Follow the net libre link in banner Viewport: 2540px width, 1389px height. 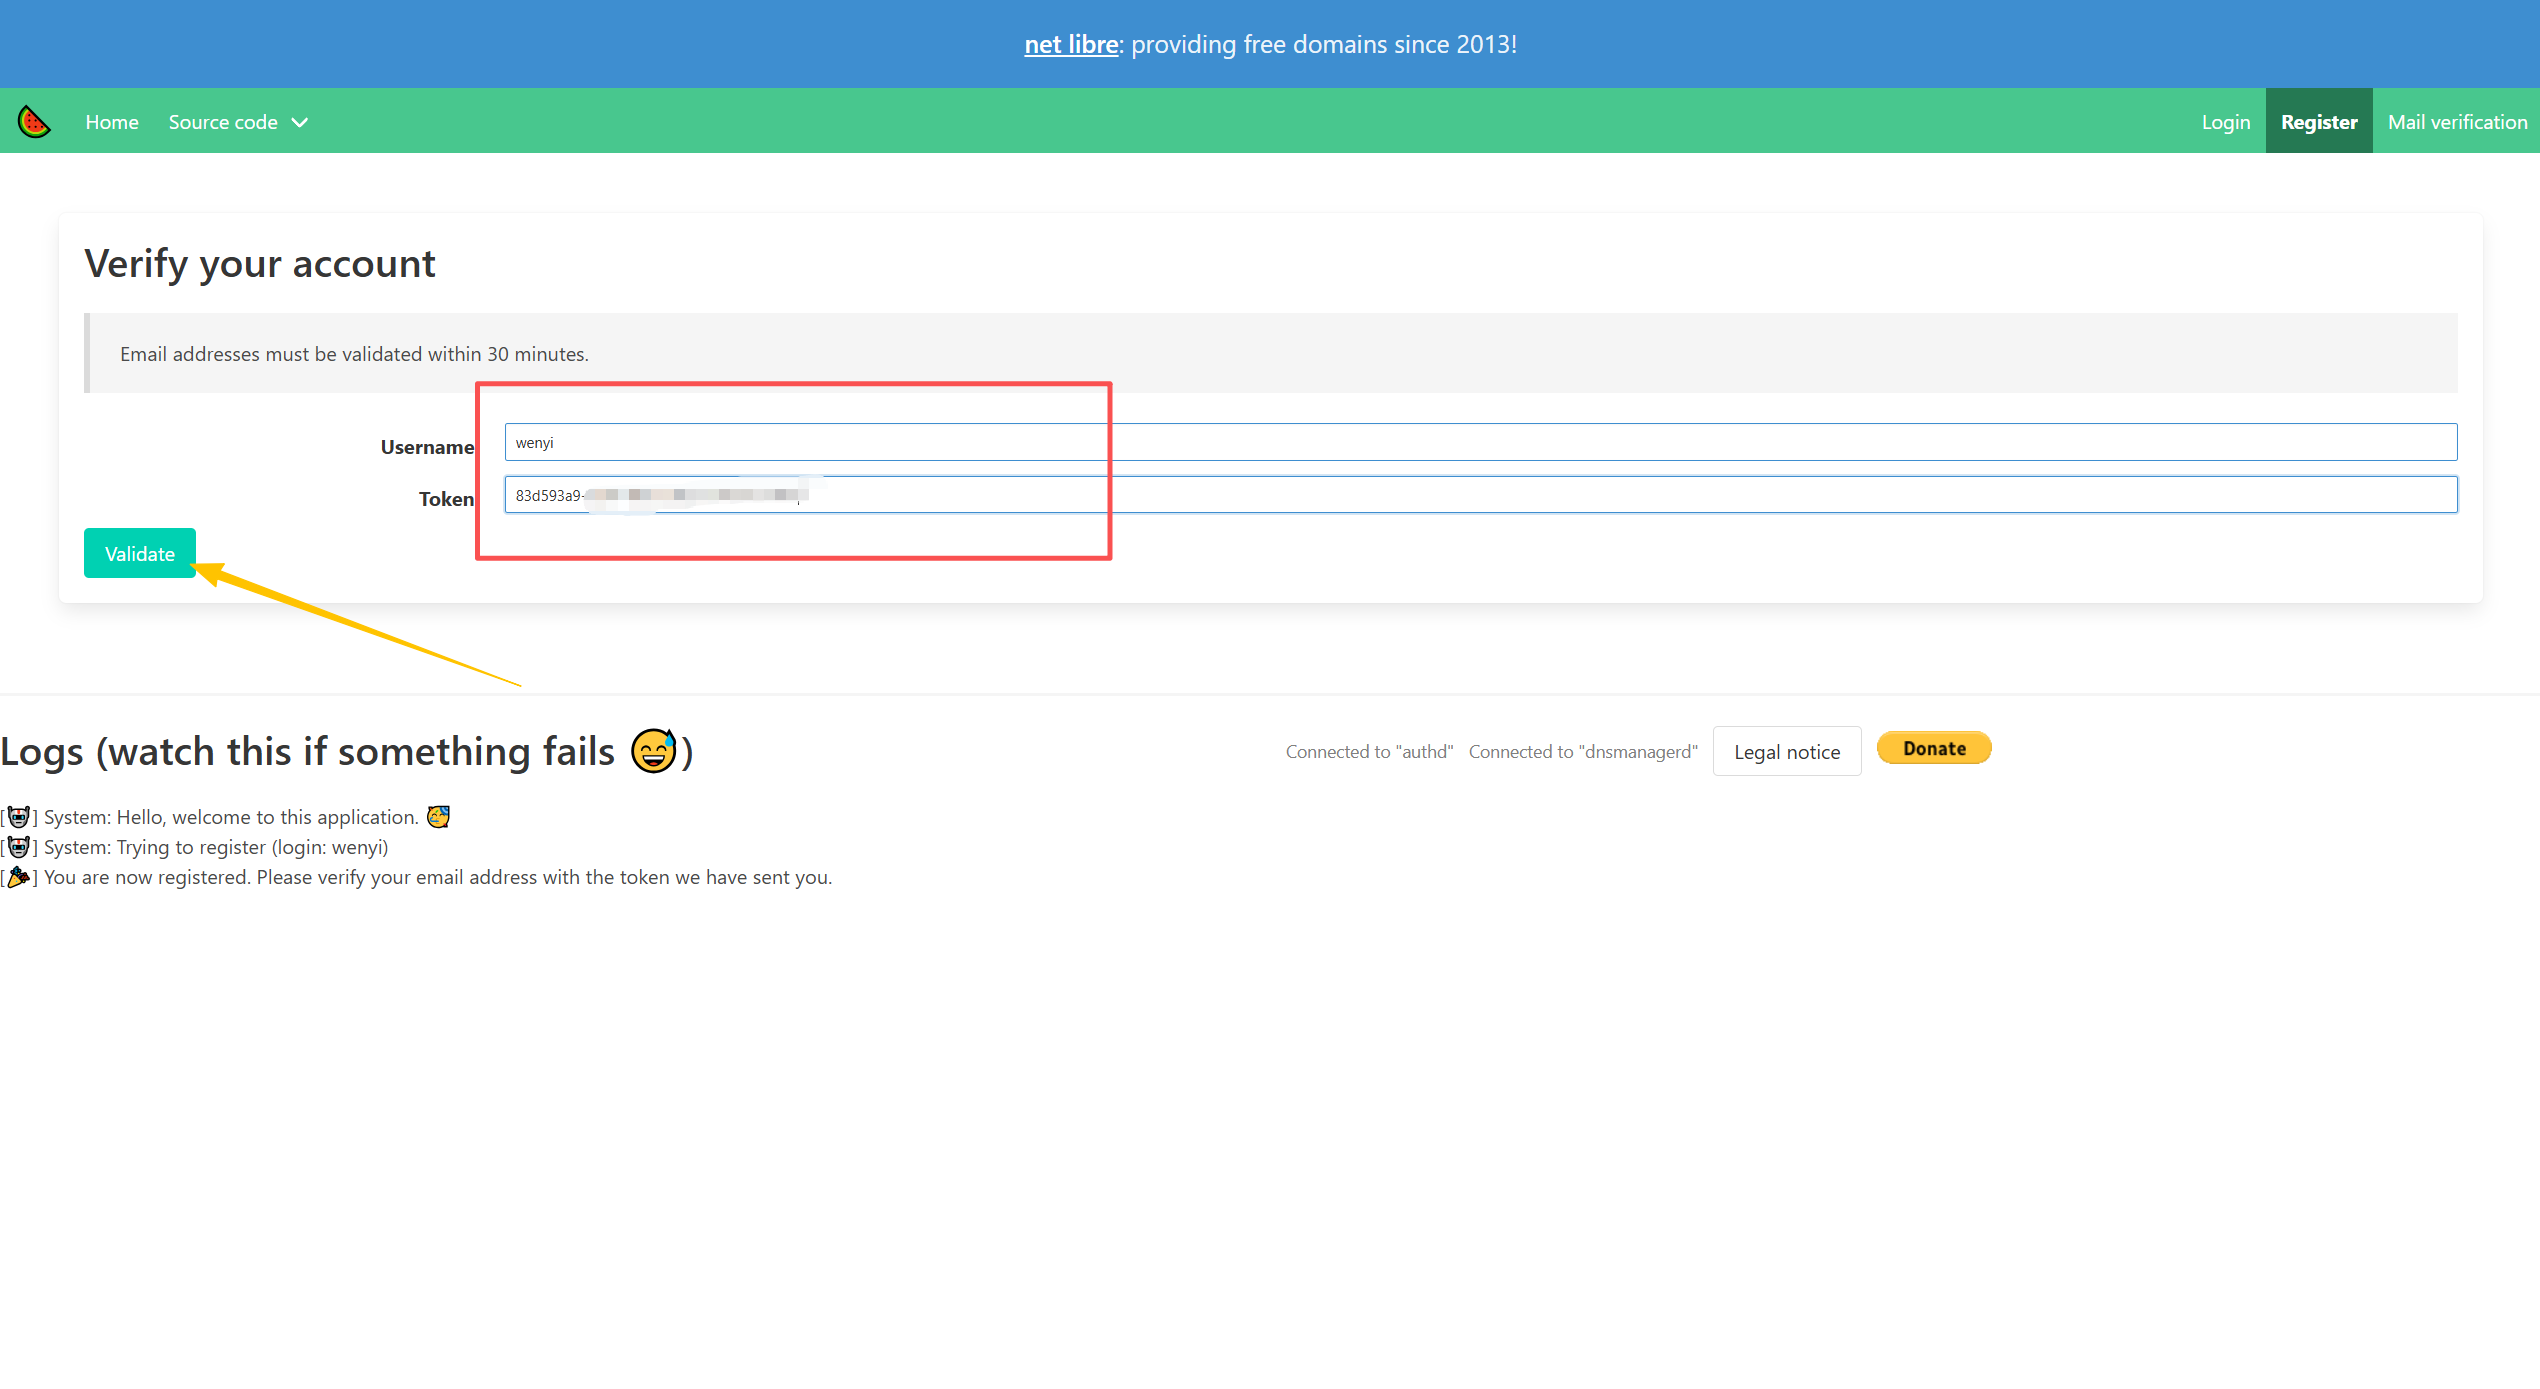point(1070,45)
